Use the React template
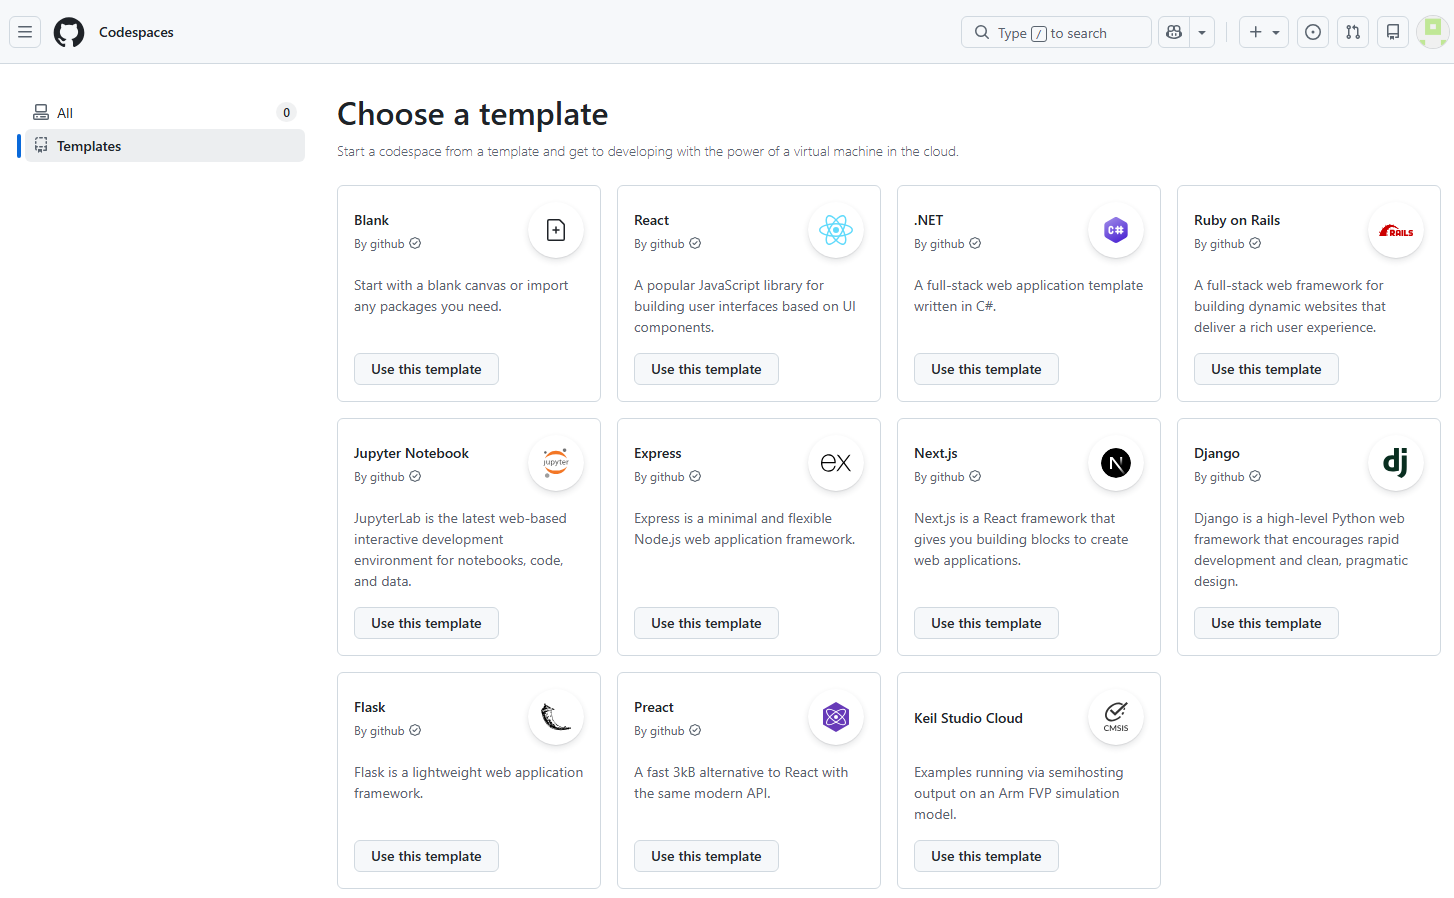The height and width of the screenshot is (898, 1454). 706,369
